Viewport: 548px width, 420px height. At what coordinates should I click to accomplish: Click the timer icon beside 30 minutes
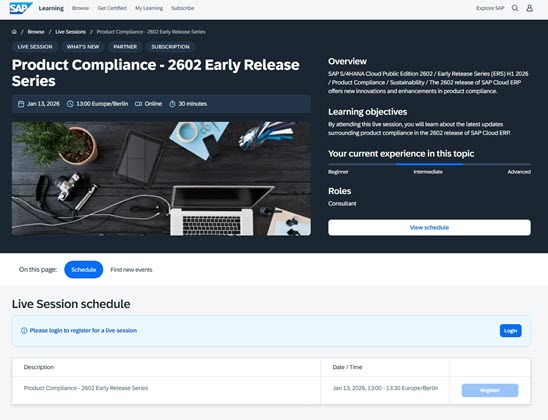172,104
